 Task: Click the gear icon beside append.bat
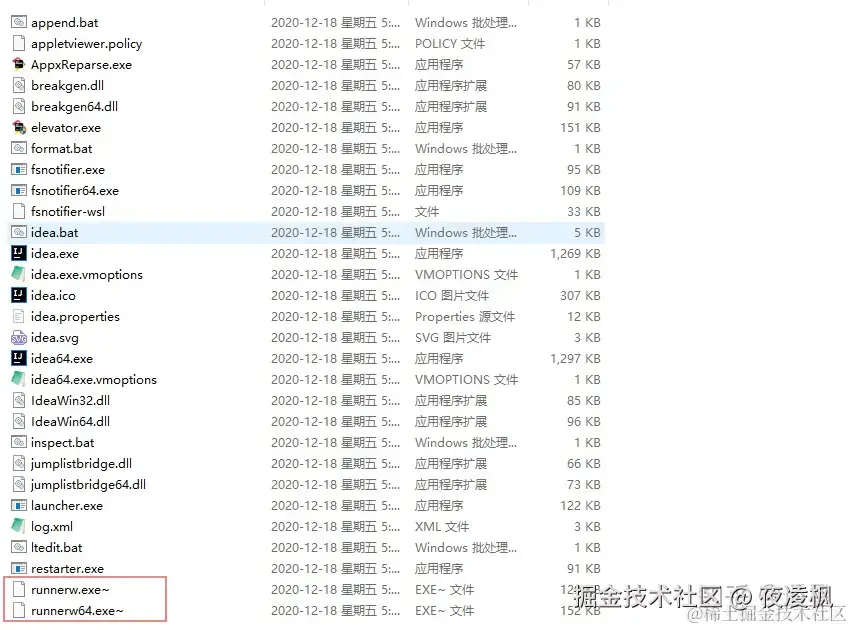21,22
